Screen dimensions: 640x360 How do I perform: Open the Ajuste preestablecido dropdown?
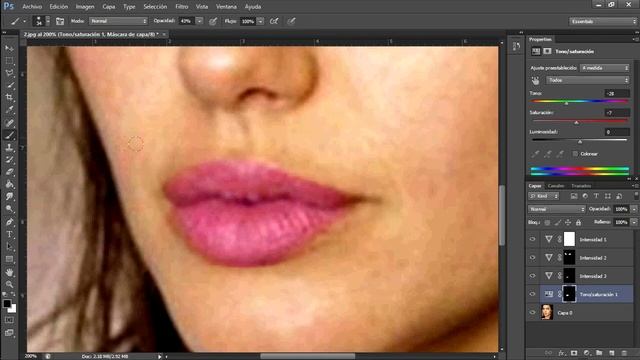click(604, 68)
